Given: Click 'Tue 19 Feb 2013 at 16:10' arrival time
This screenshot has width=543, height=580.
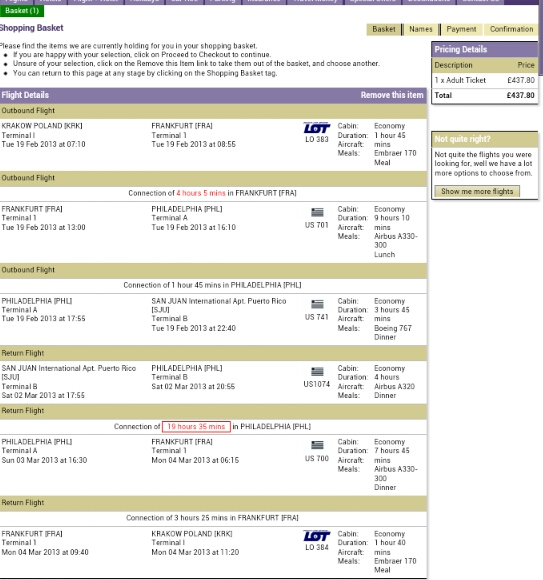Looking at the screenshot, I should coord(193,227).
